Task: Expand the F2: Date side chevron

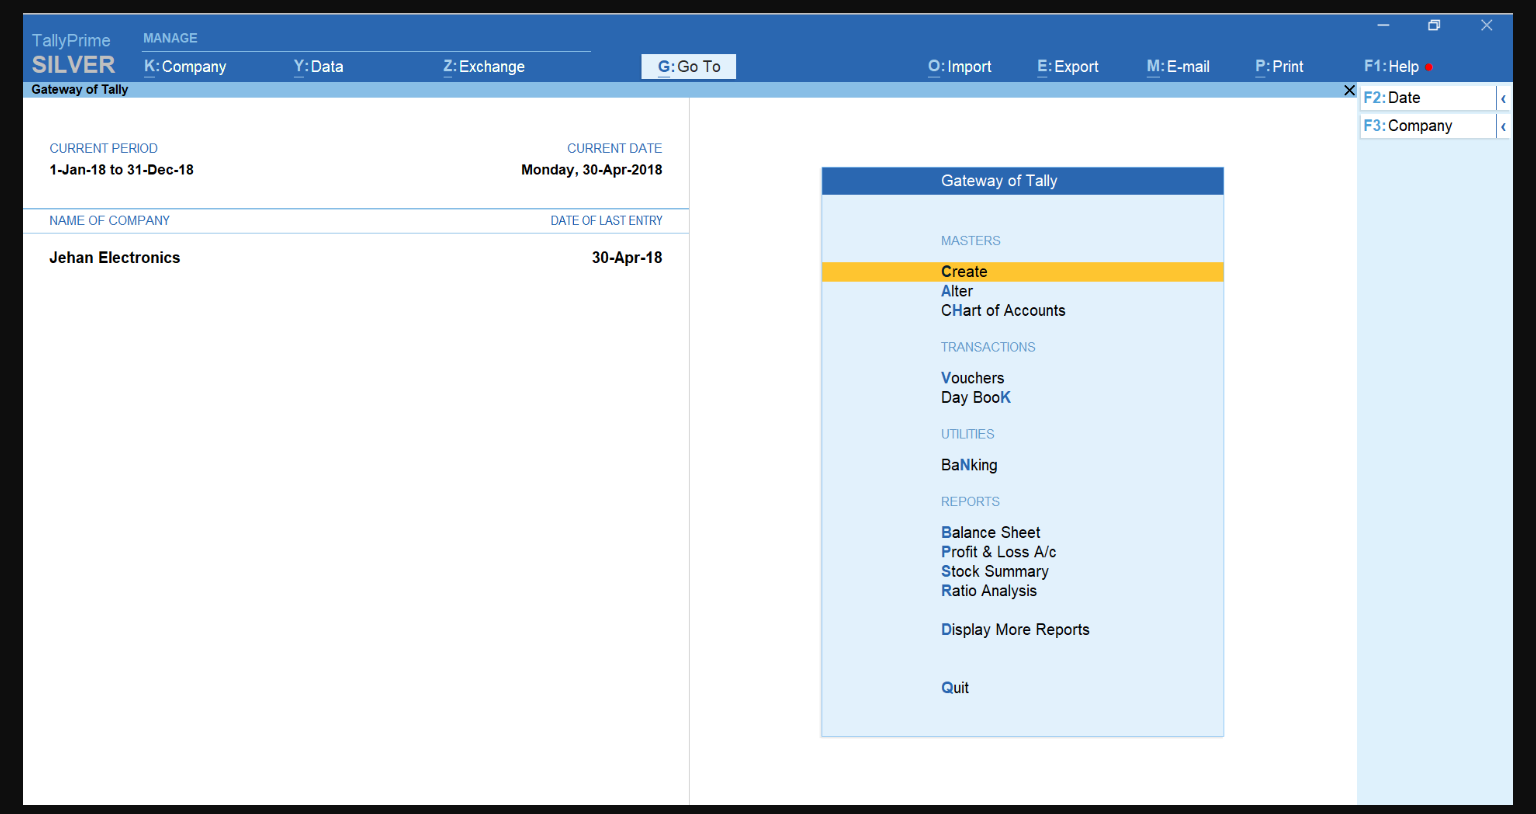Action: 1503,98
